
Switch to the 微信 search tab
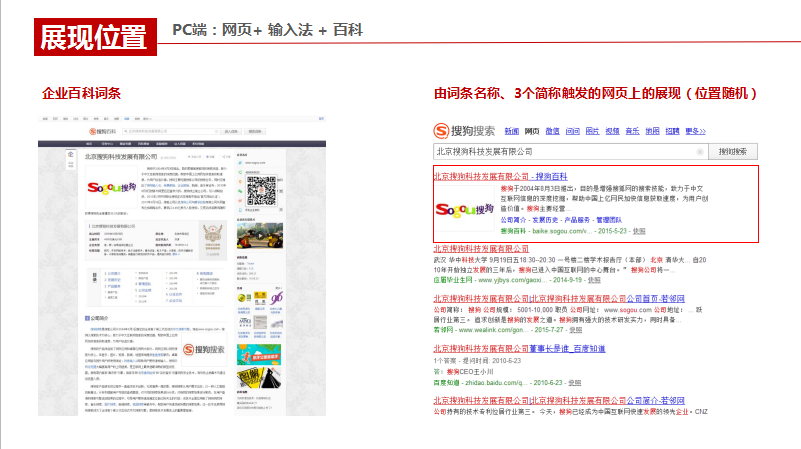click(552, 131)
